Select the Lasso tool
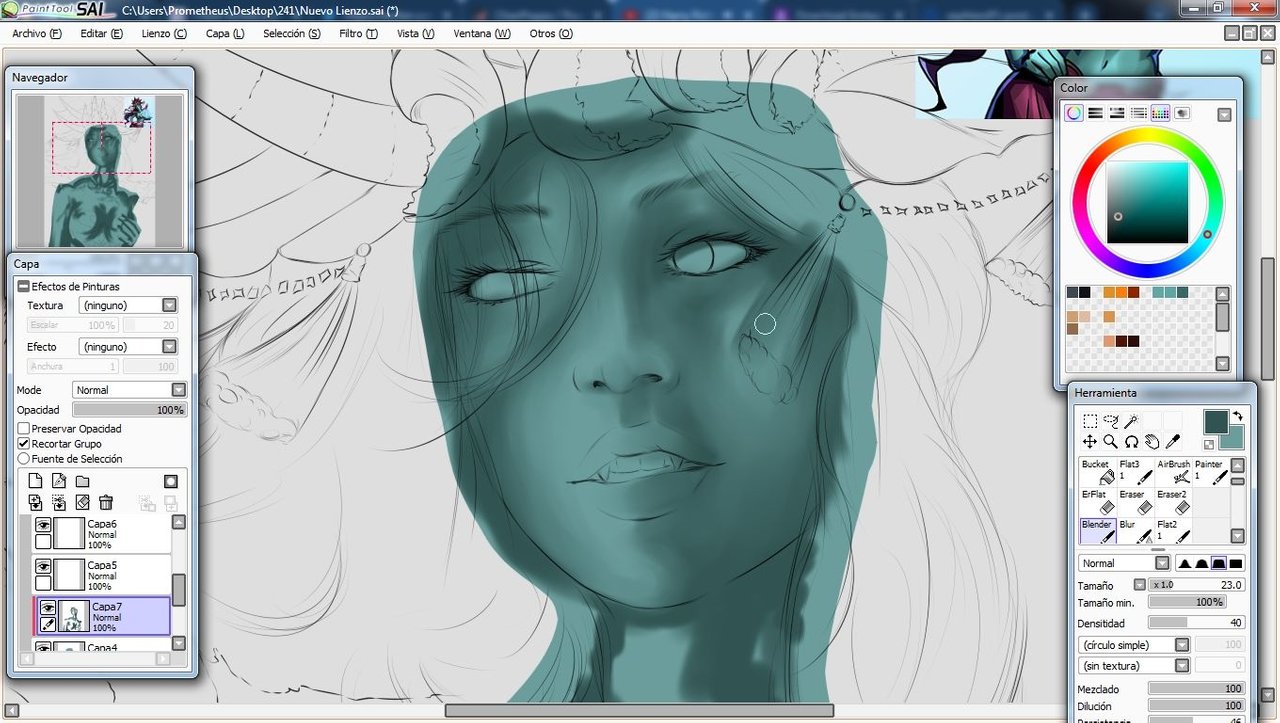Image resolution: width=1280 pixels, height=723 pixels. [1111, 421]
